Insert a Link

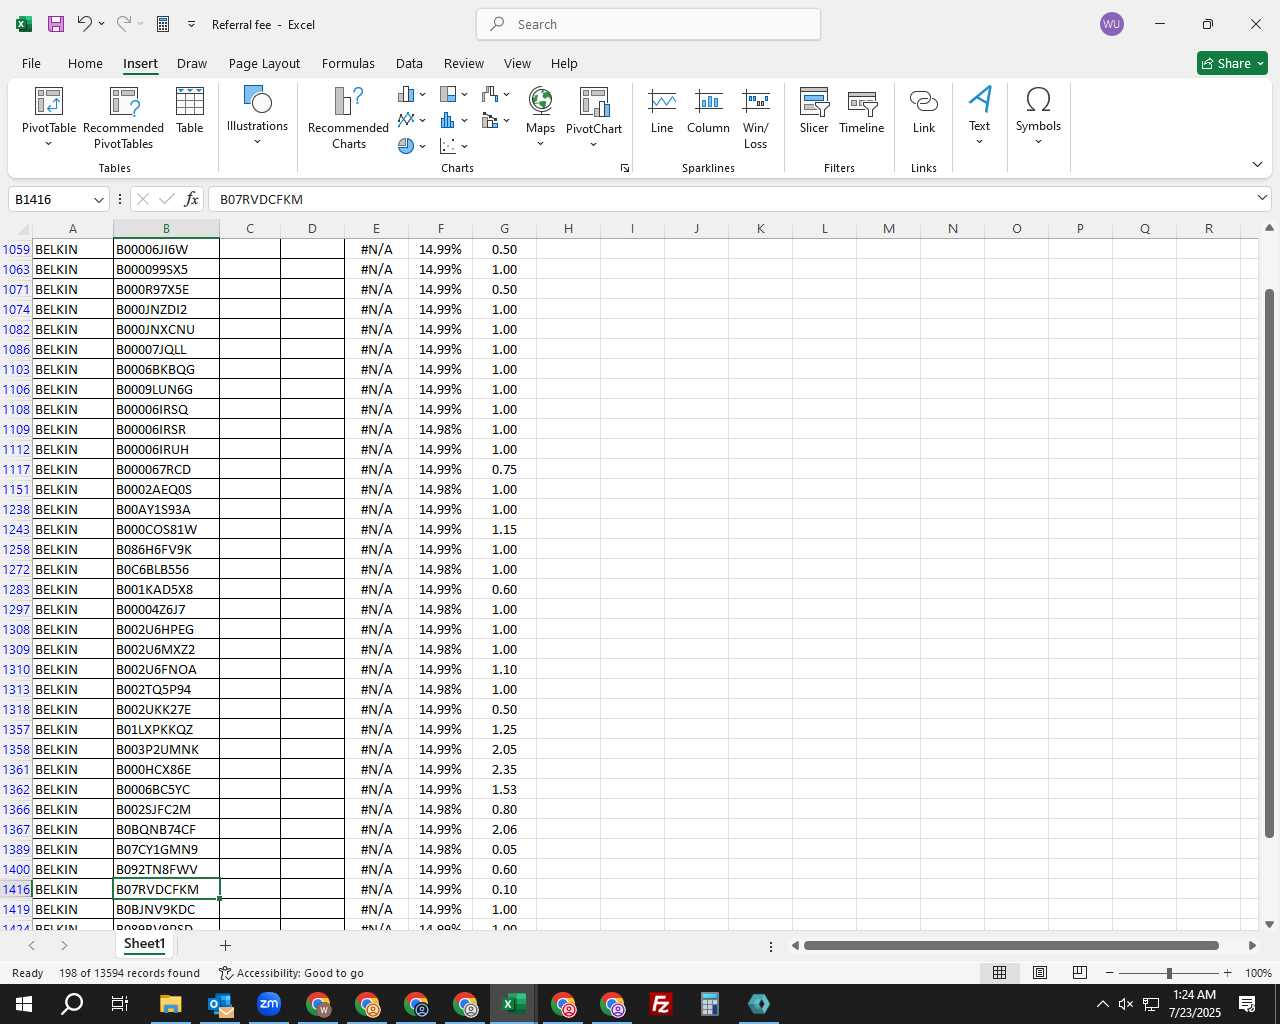pos(924,111)
